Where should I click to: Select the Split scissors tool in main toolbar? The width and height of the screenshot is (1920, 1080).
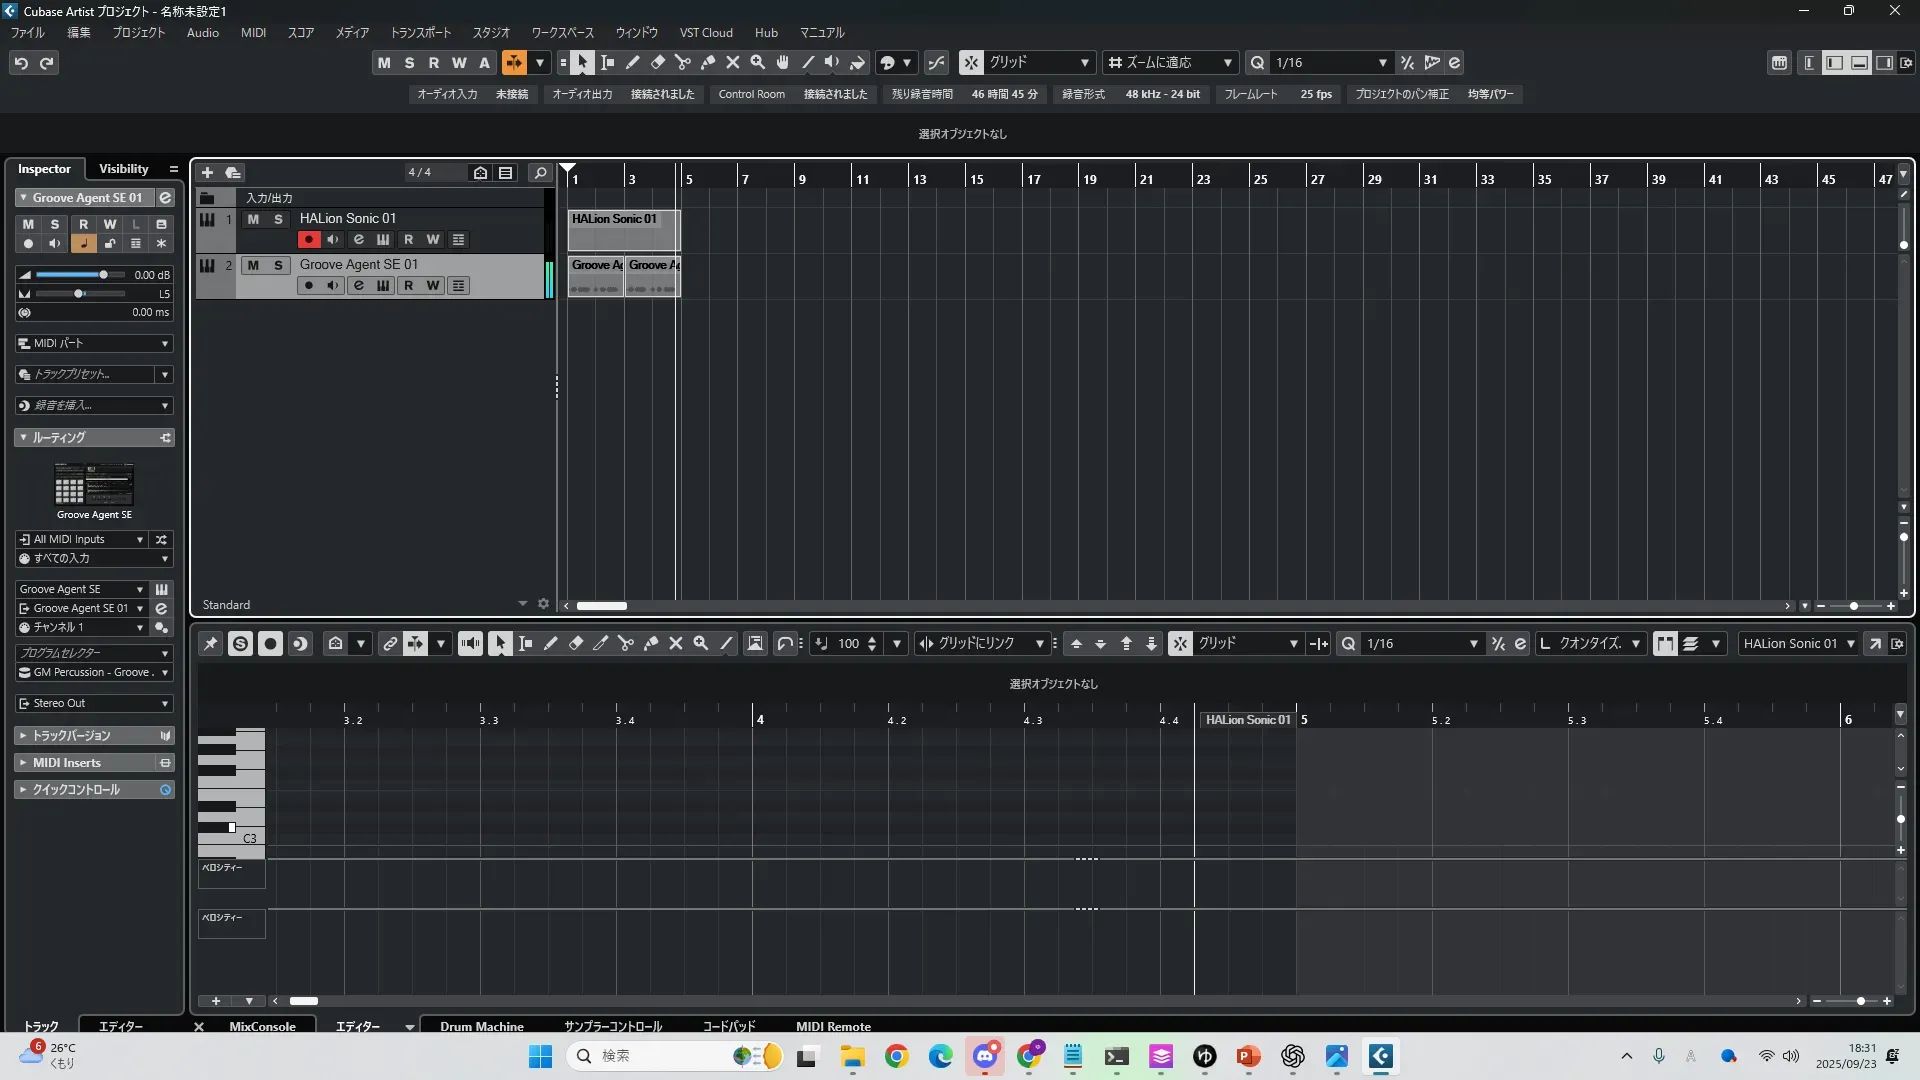683,63
